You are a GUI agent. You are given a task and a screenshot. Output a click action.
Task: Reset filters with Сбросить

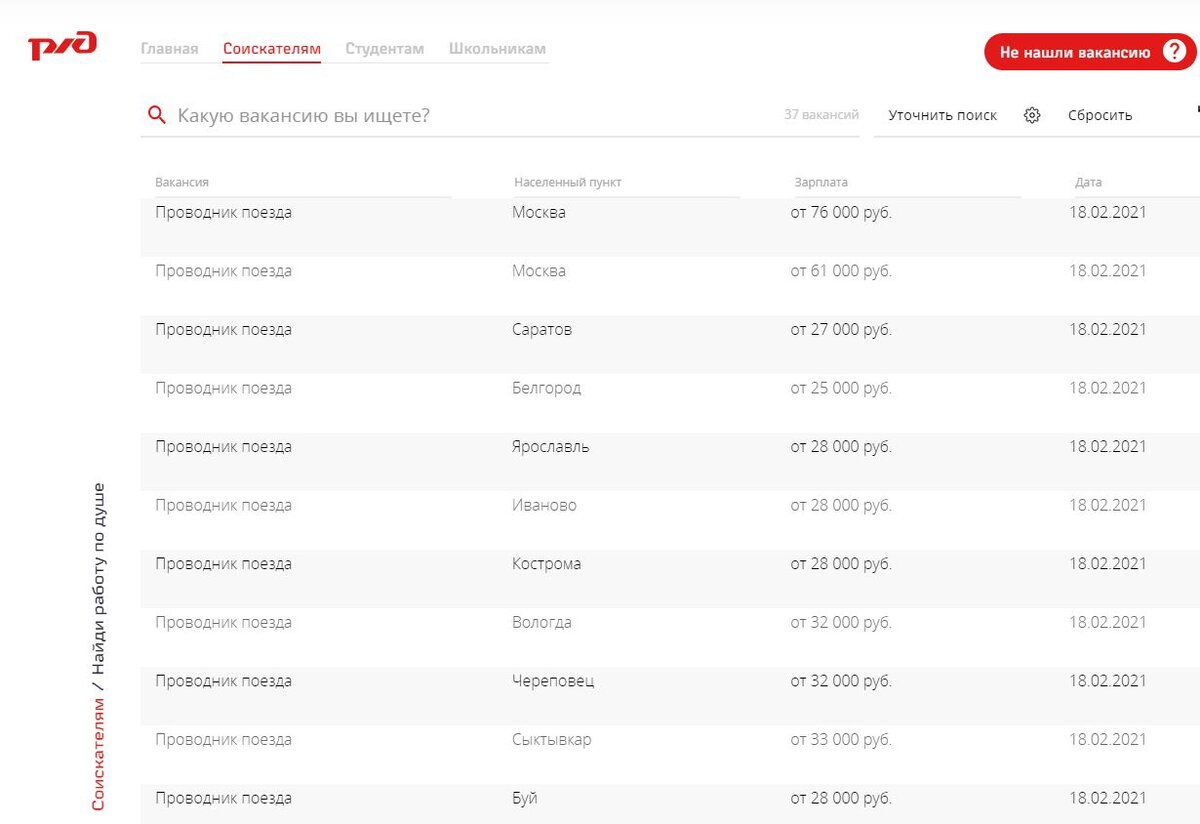click(x=1100, y=115)
